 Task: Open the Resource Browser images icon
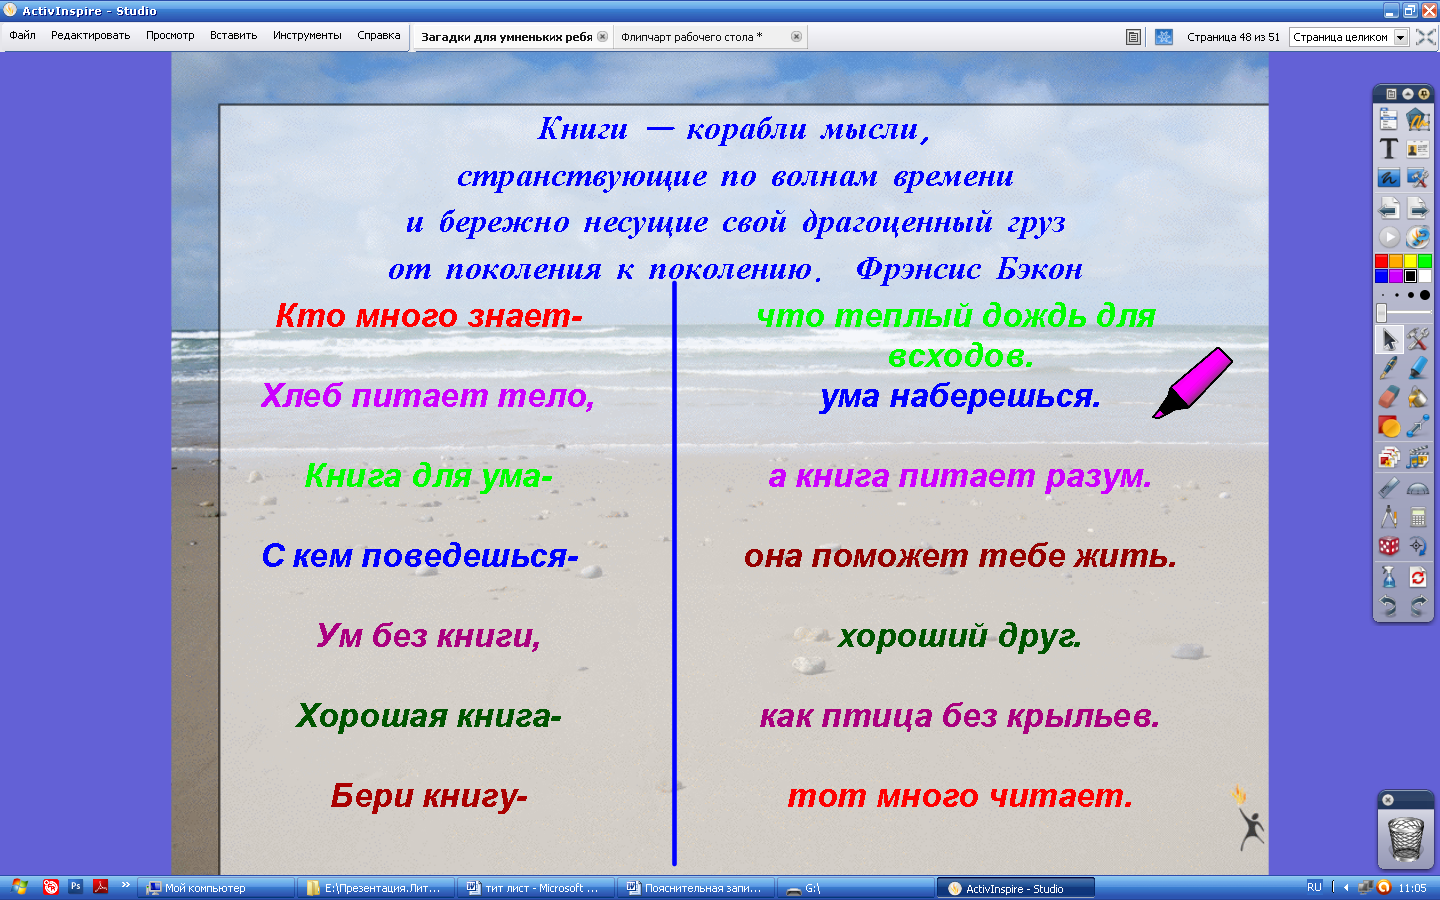1389,458
